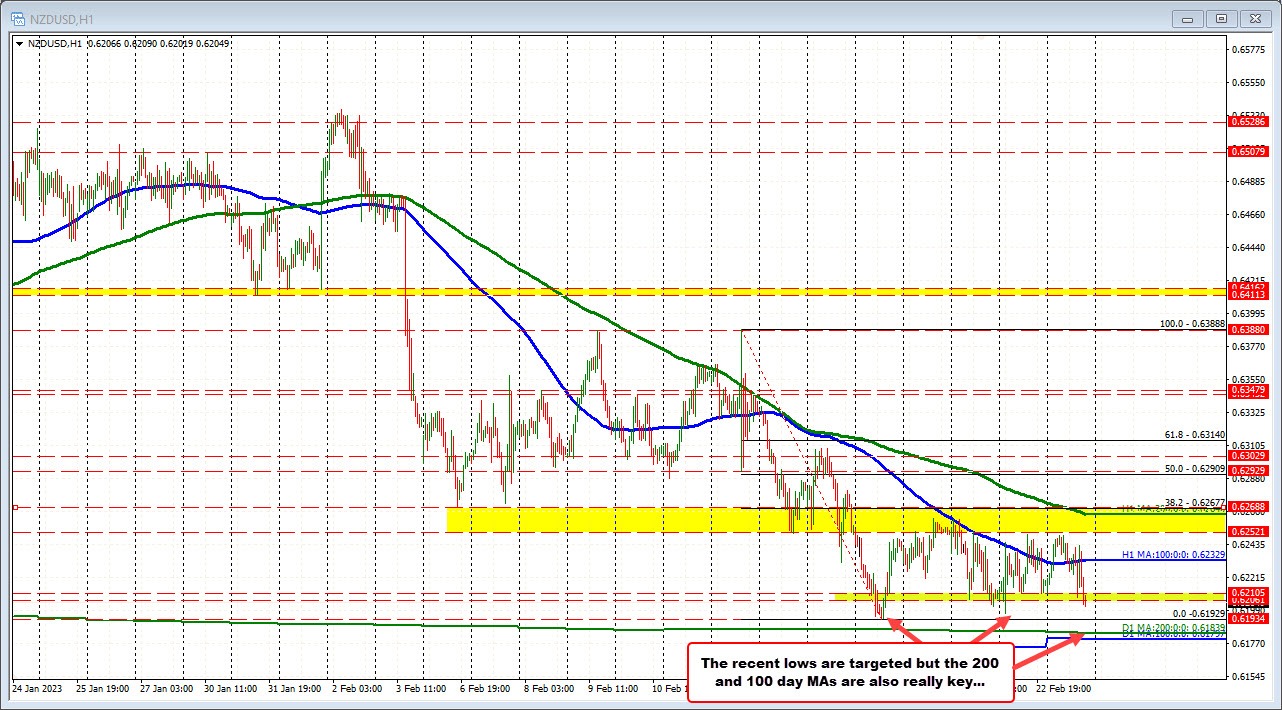Click the 50.0 - 0.62909 Fibonacci label
This screenshot has height=710, width=1282.
[x=1194, y=467]
